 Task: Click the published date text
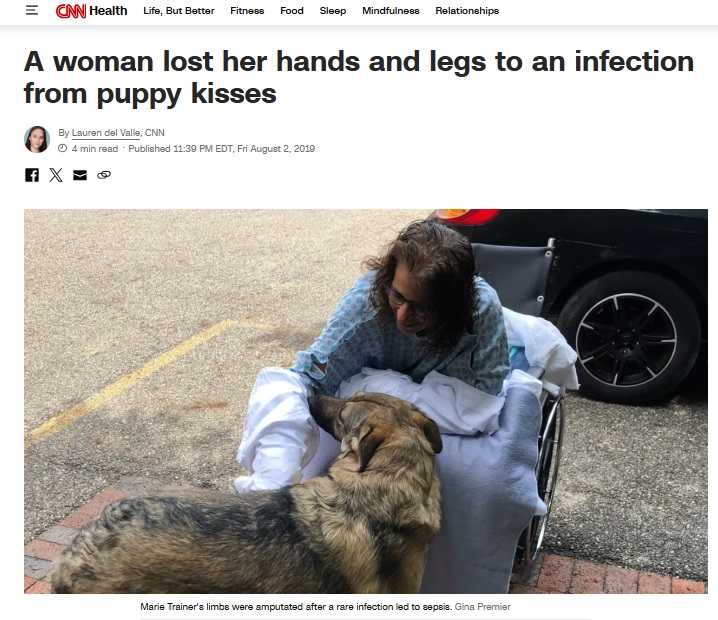click(x=222, y=148)
